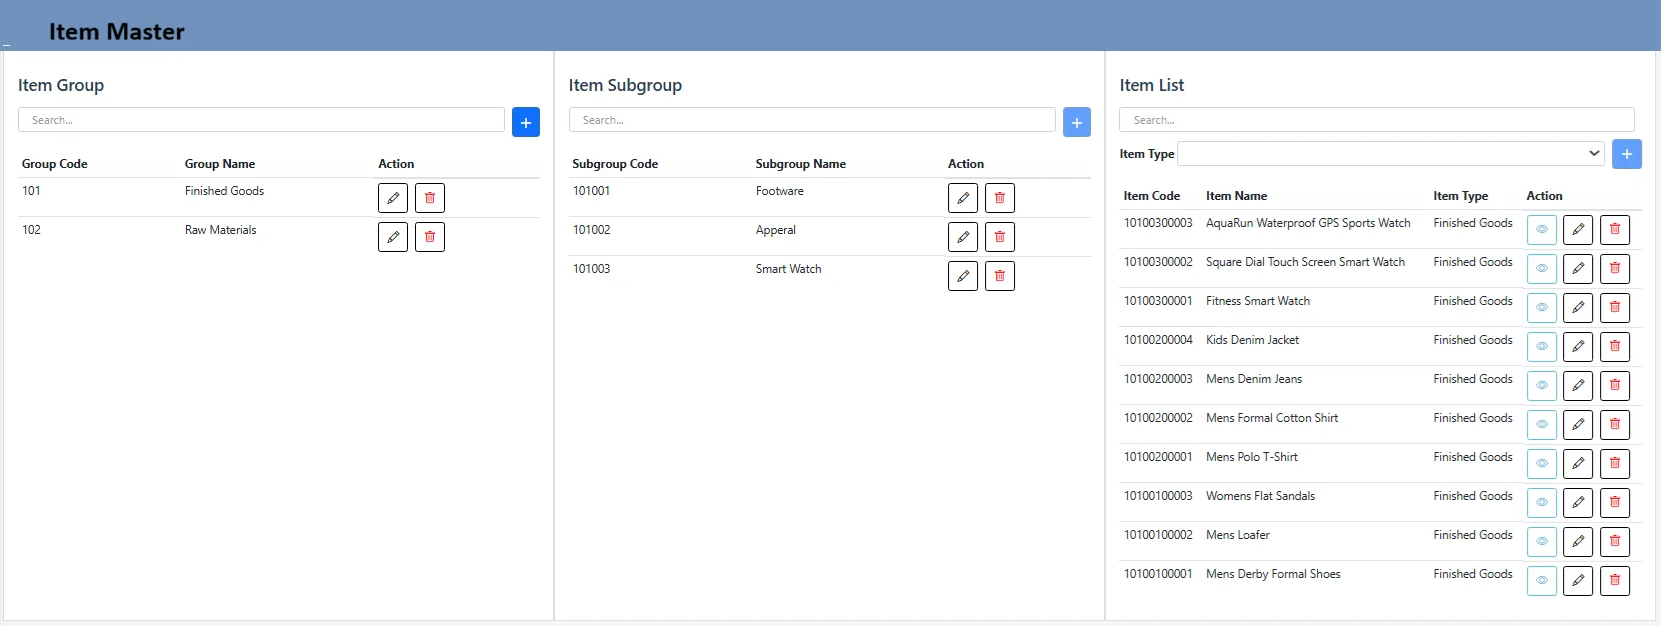View details of Fitness Smart Watch

pyautogui.click(x=1541, y=308)
